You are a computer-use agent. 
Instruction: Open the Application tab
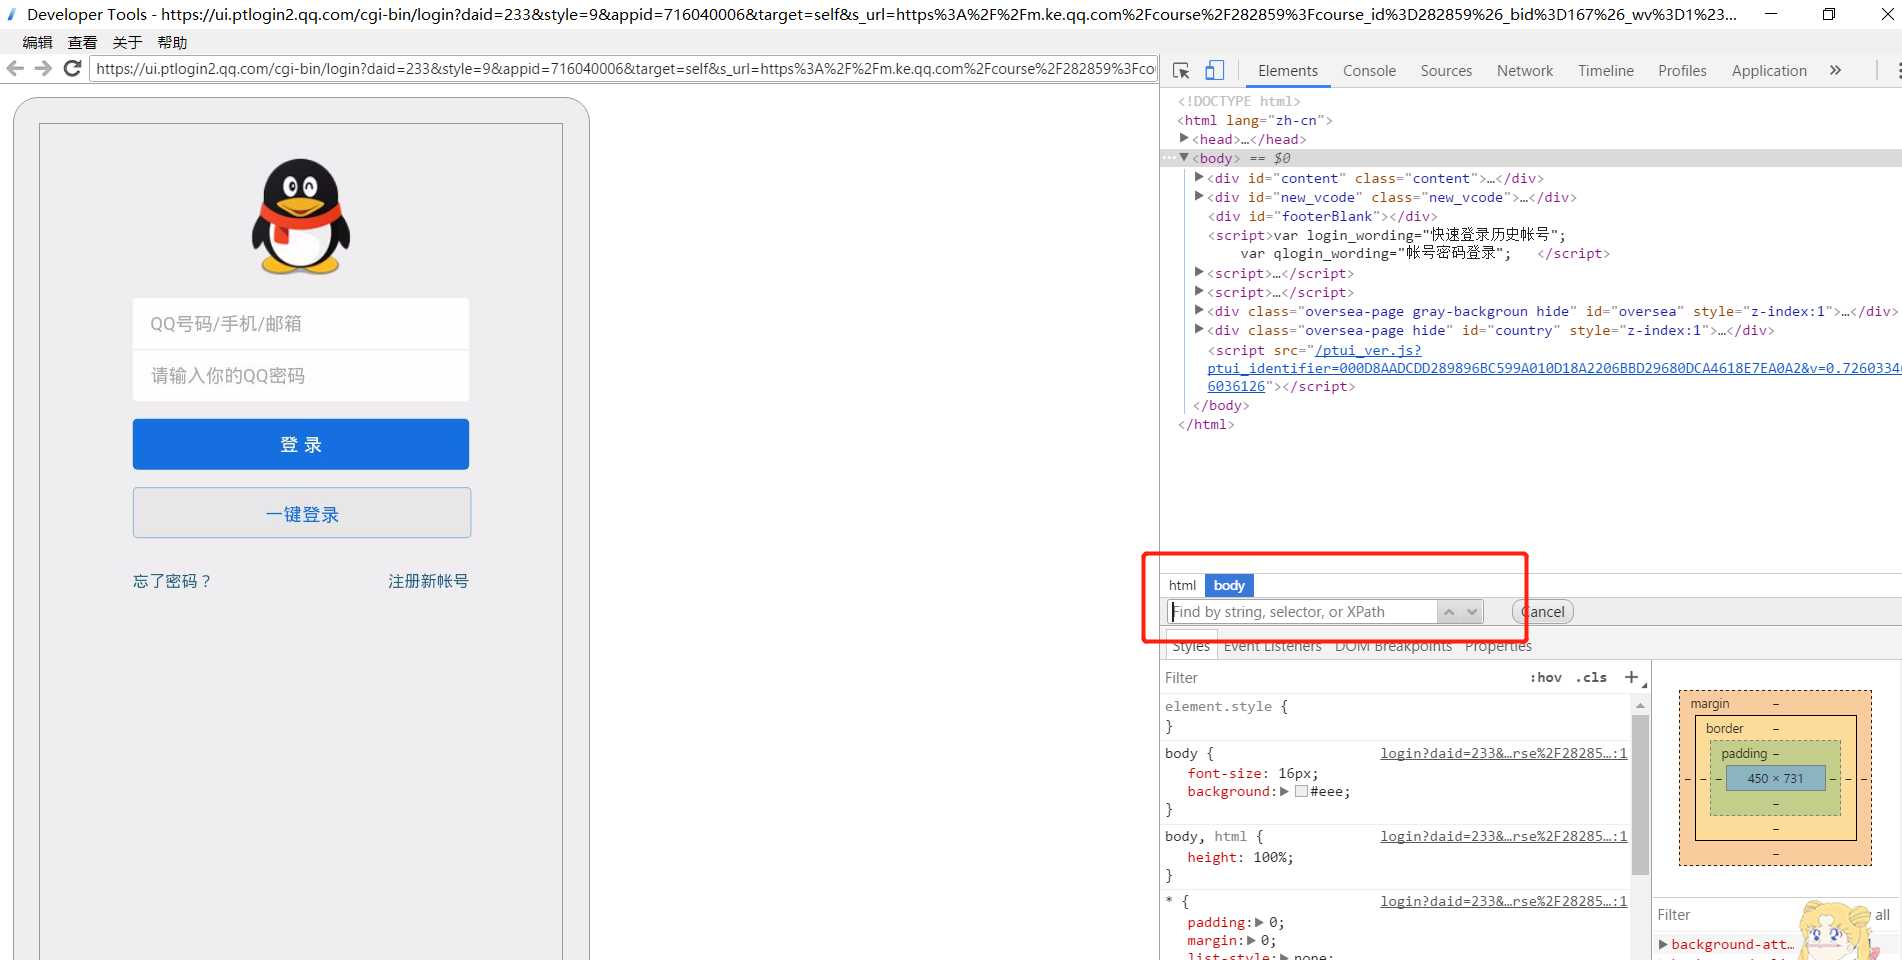1769,70
